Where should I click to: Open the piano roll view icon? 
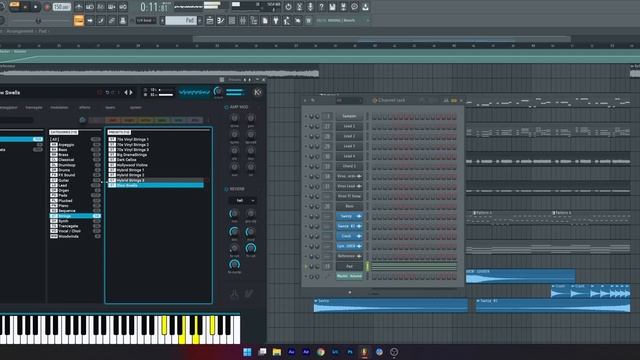point(221,20)
